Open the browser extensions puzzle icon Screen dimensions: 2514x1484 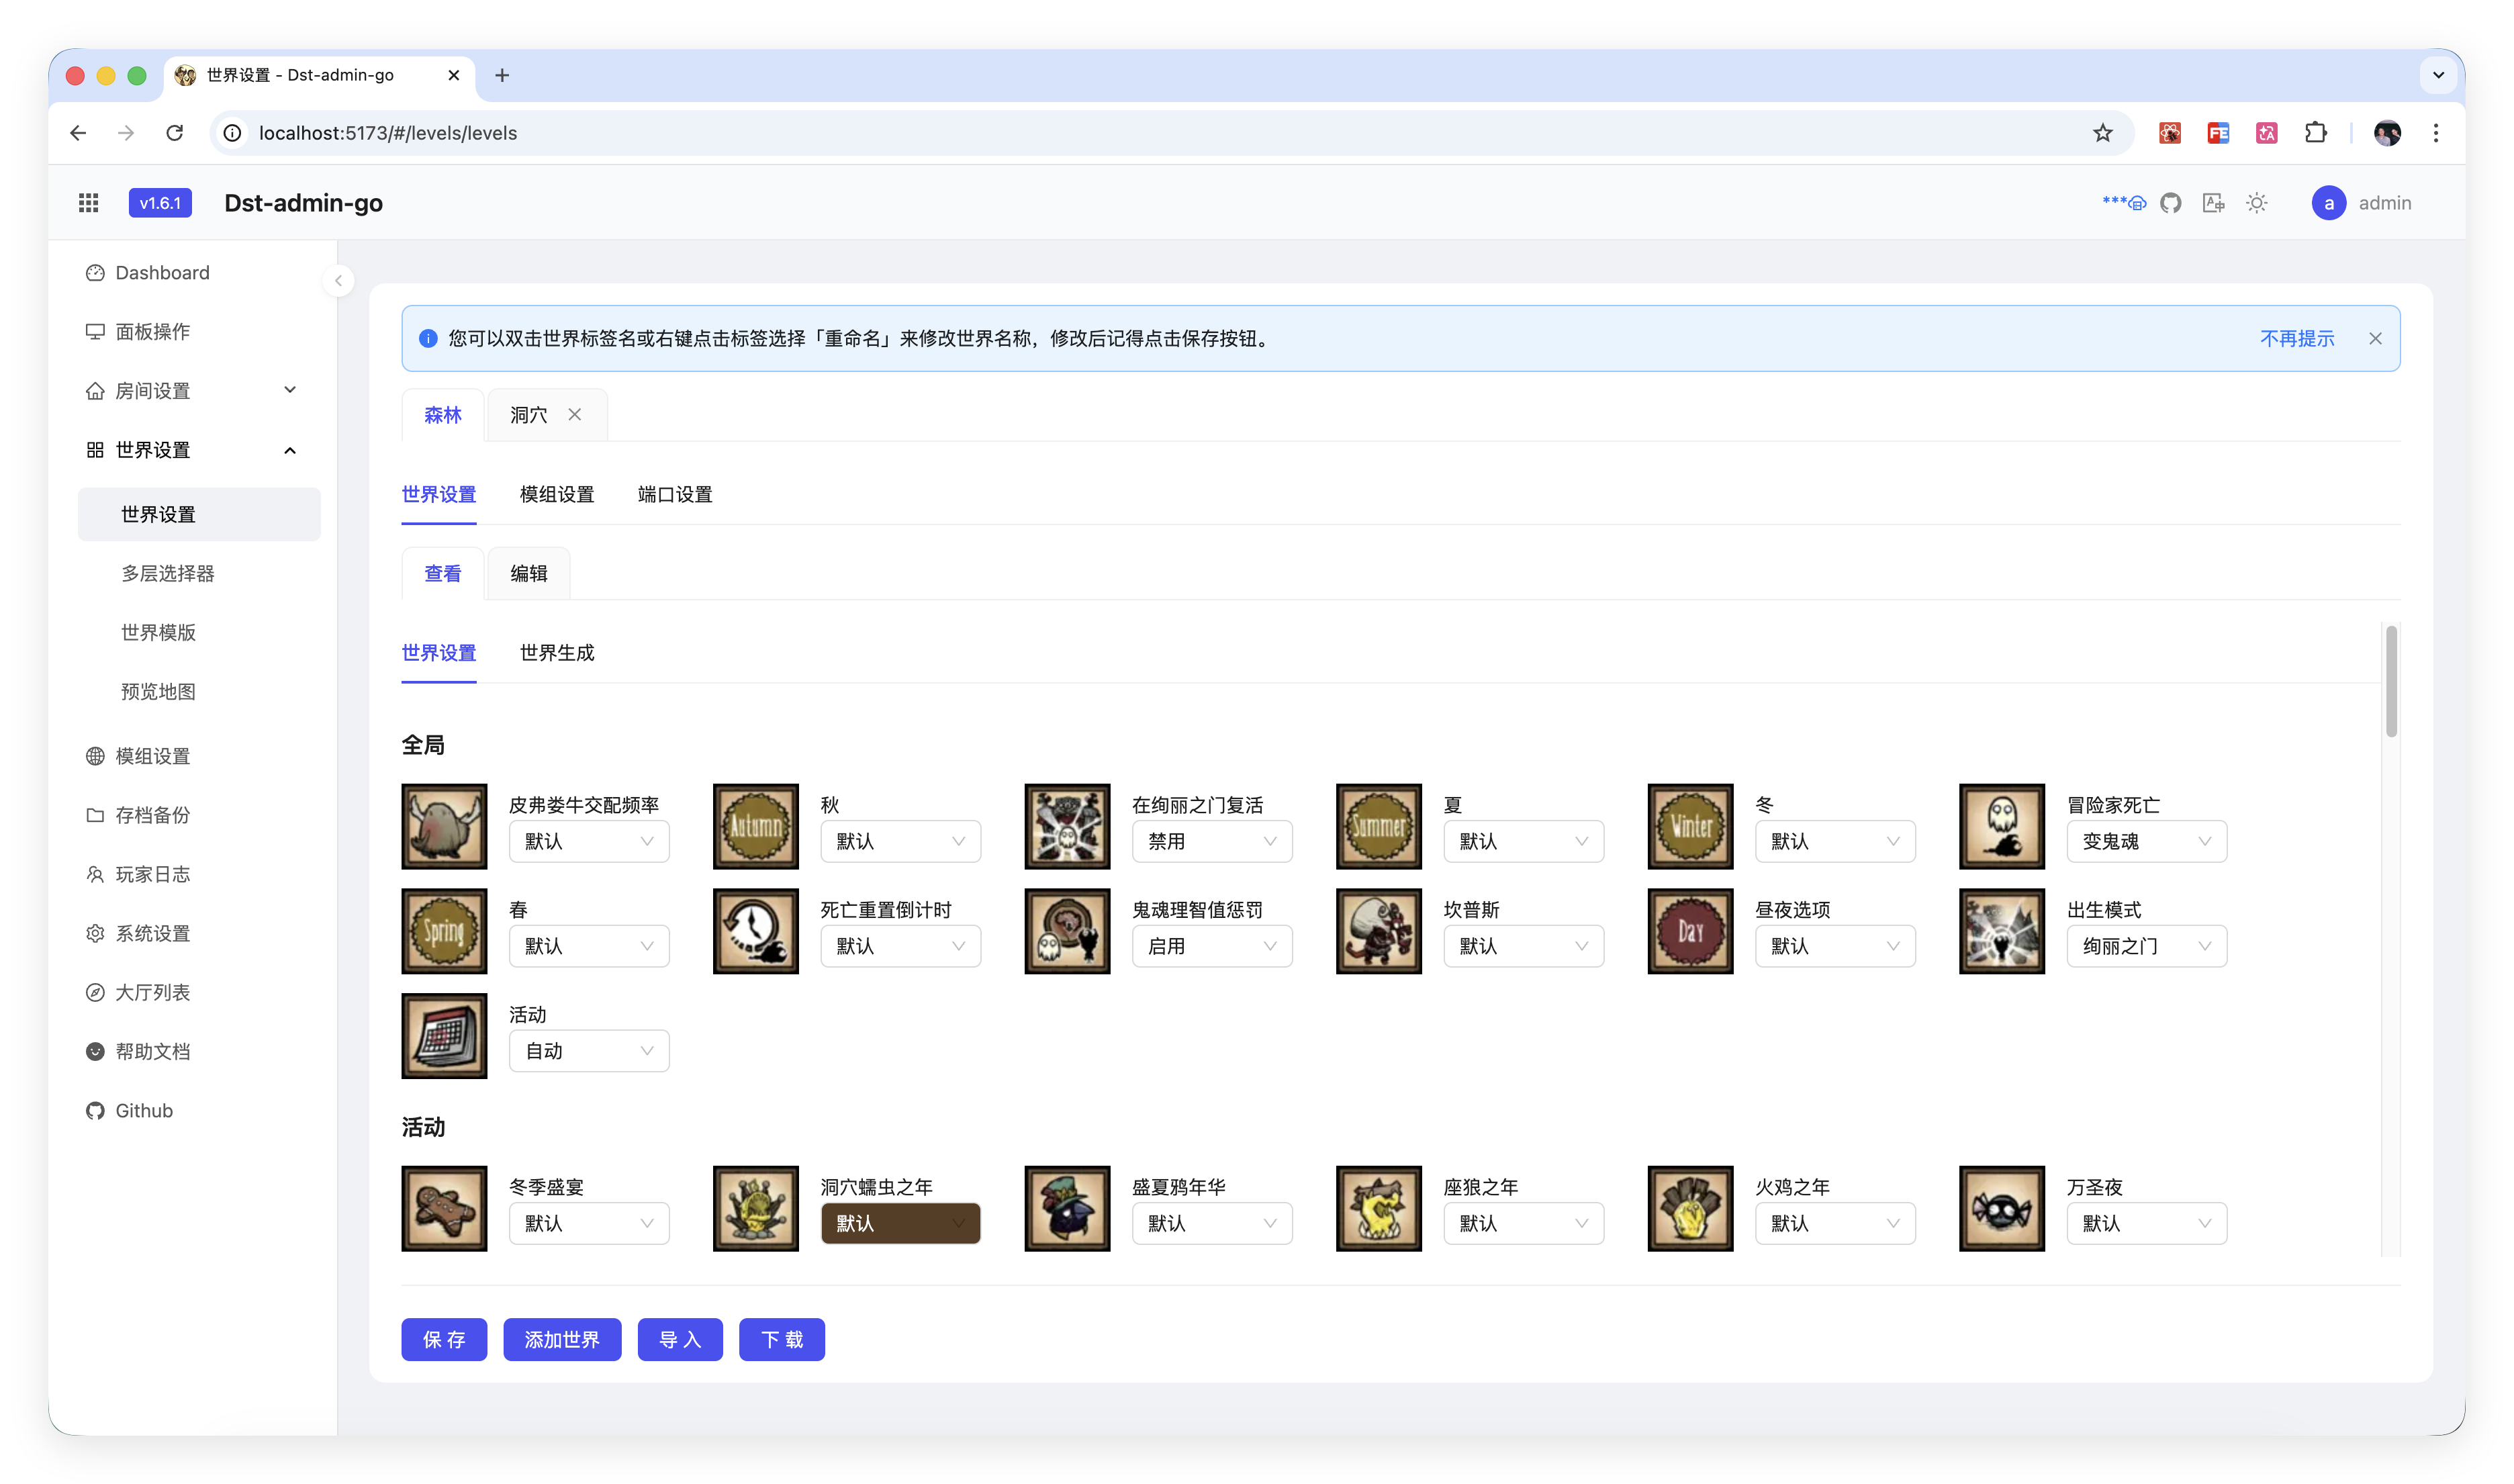[x=2315, y=133]
